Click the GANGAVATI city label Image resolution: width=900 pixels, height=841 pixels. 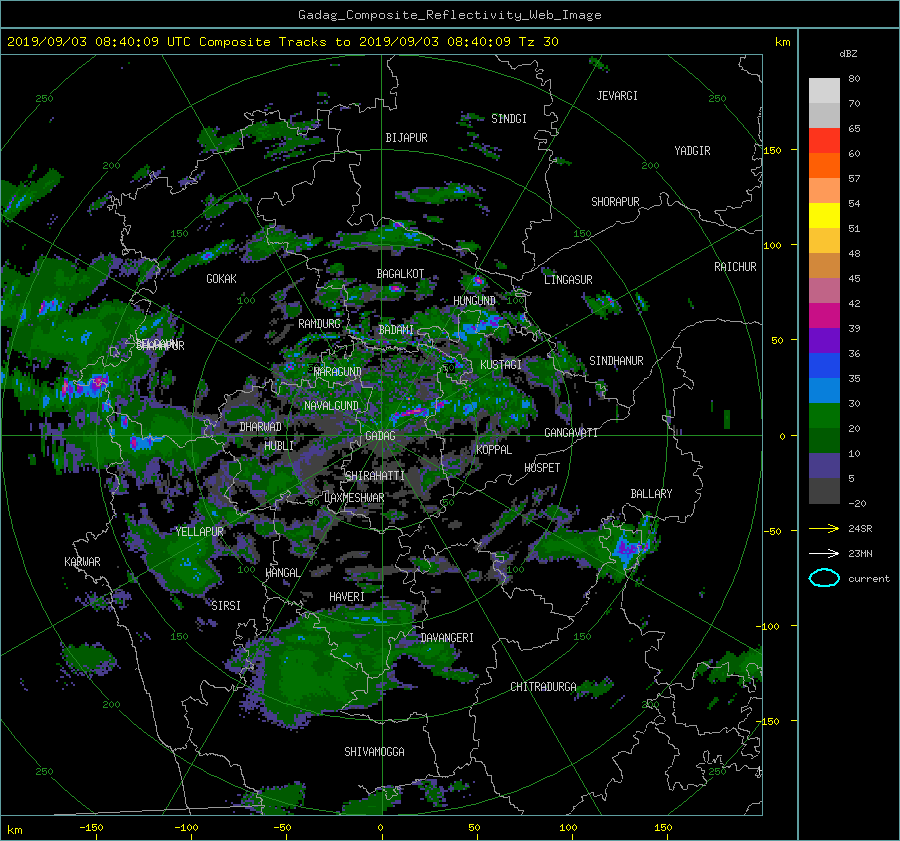coord(571,433)
